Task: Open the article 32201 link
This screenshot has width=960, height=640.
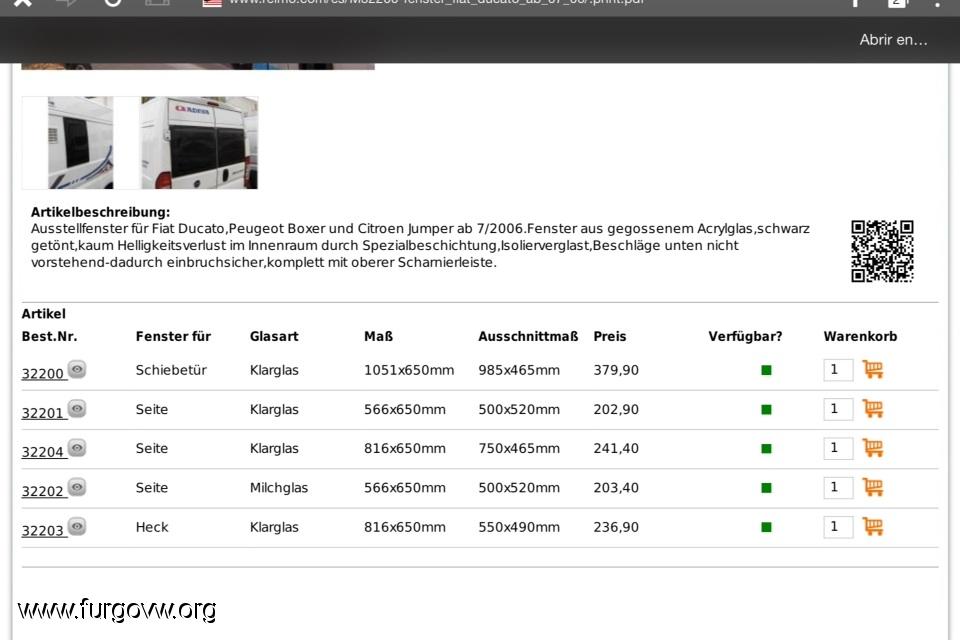Action: (42, 413)
